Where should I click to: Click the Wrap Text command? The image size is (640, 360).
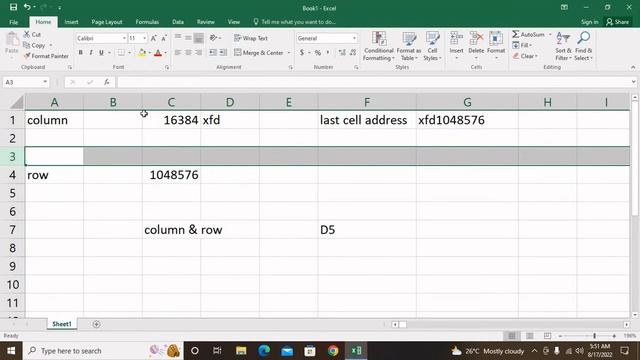point(251,38)
